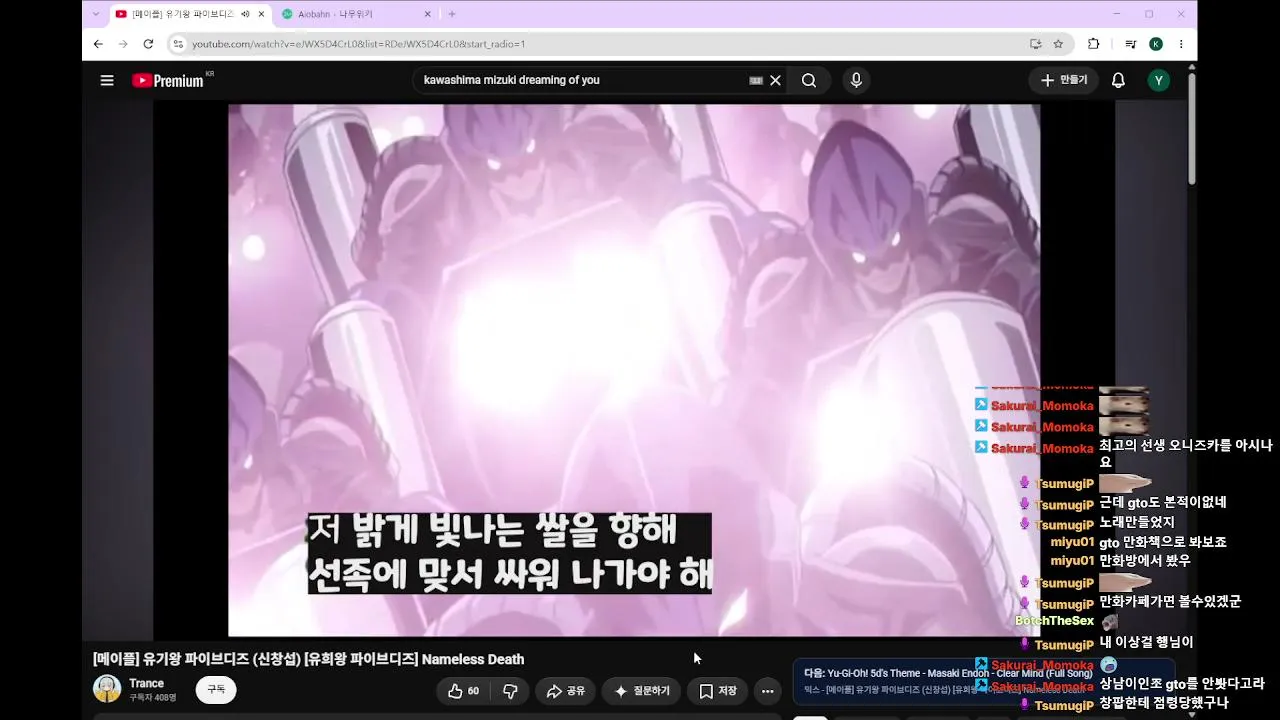This screenshot has width=1280, height=720.
Task: Open the media controls toolbar icon
Action: [1130, 44]
